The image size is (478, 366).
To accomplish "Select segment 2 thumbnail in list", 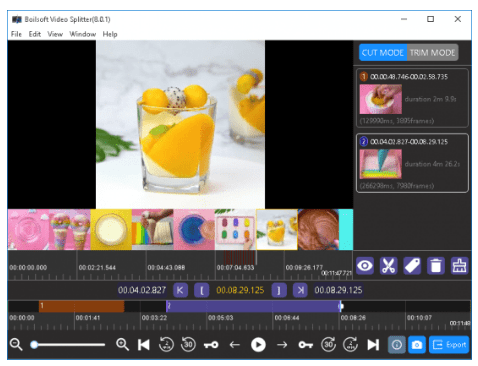I will point(380,164).
